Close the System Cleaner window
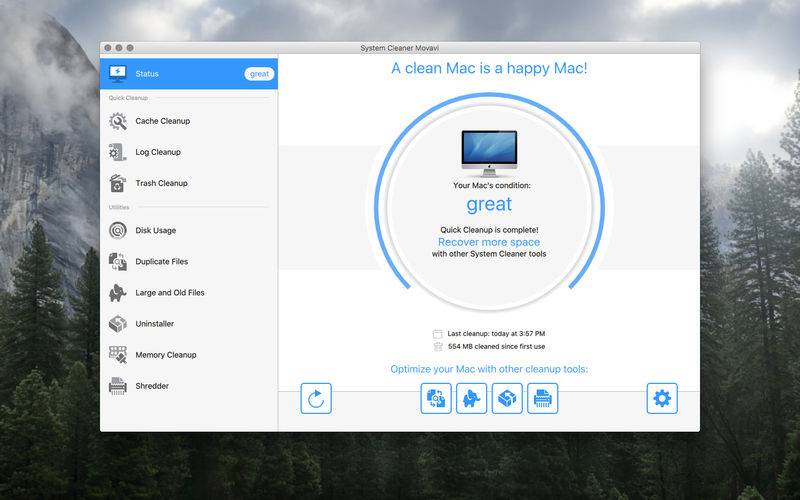Image resolution: width=800 pixels, height=500 pixels. coord(108,48)
